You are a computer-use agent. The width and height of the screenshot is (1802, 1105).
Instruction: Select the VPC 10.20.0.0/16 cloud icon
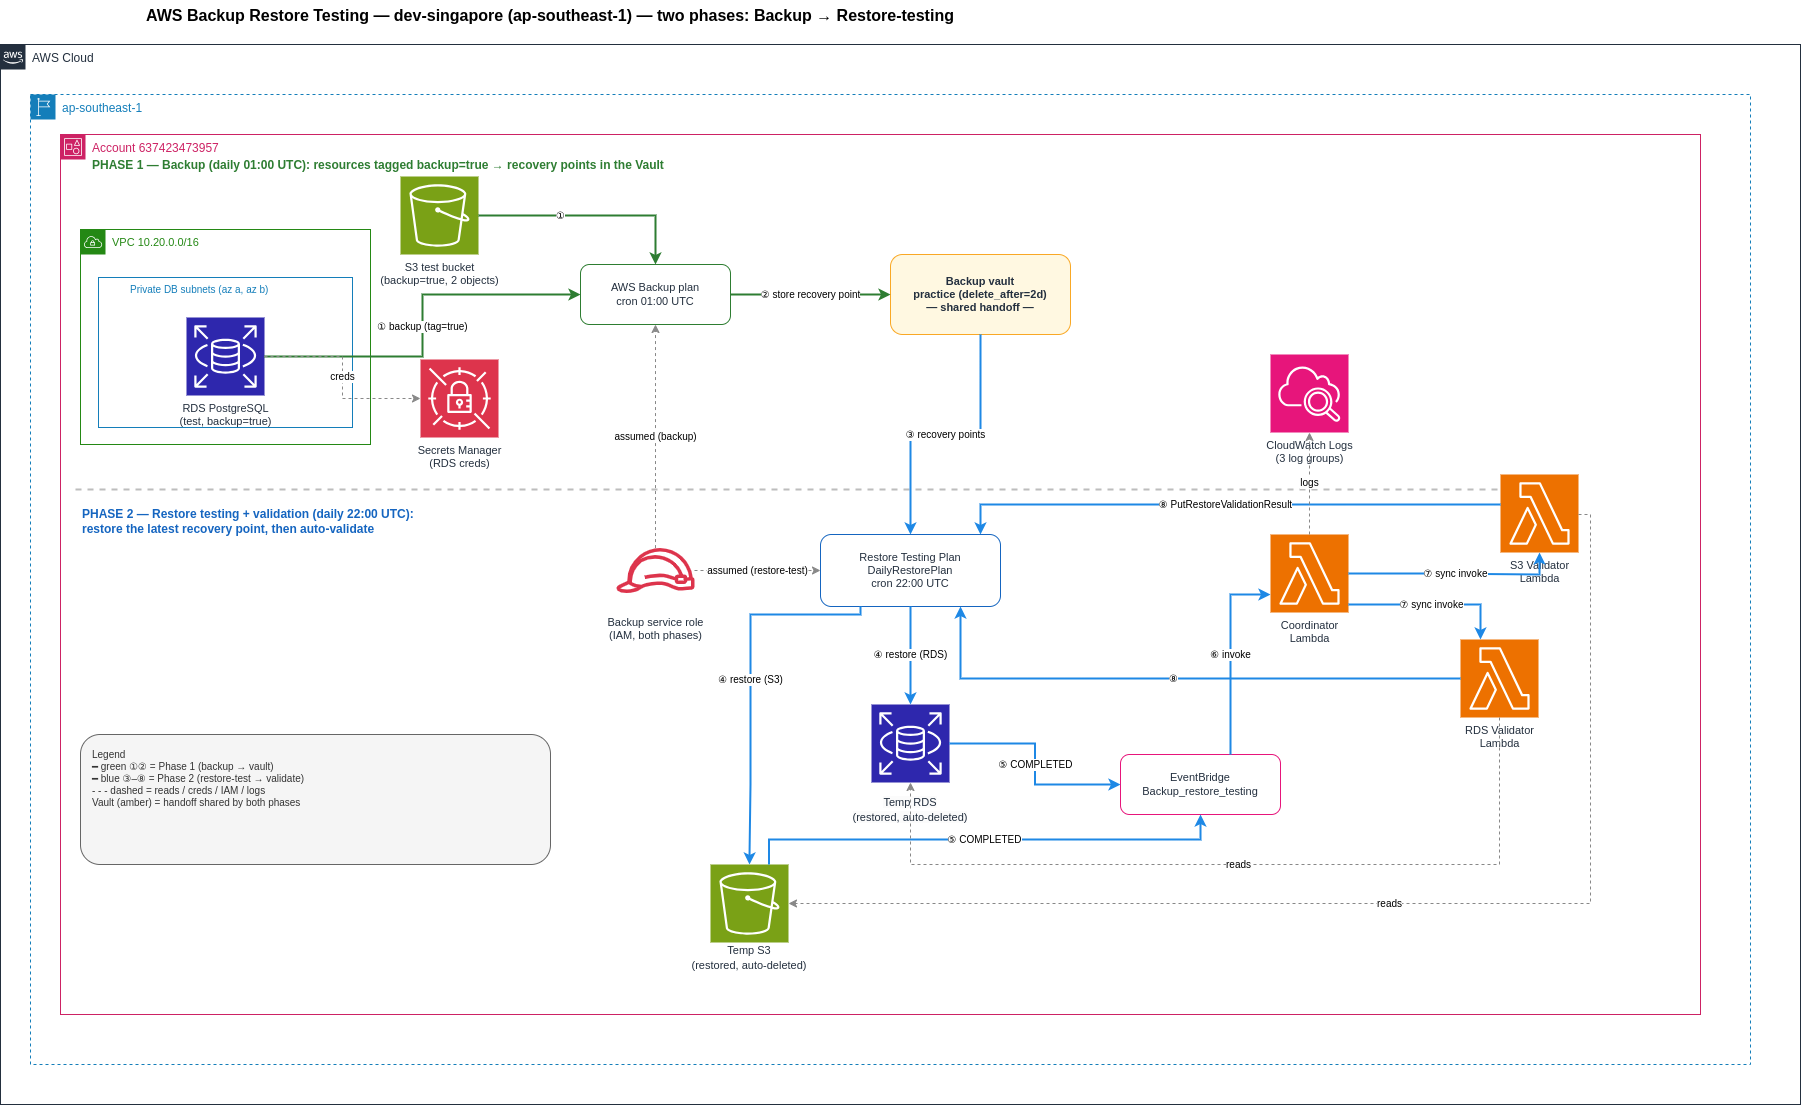tap(93, 242)
